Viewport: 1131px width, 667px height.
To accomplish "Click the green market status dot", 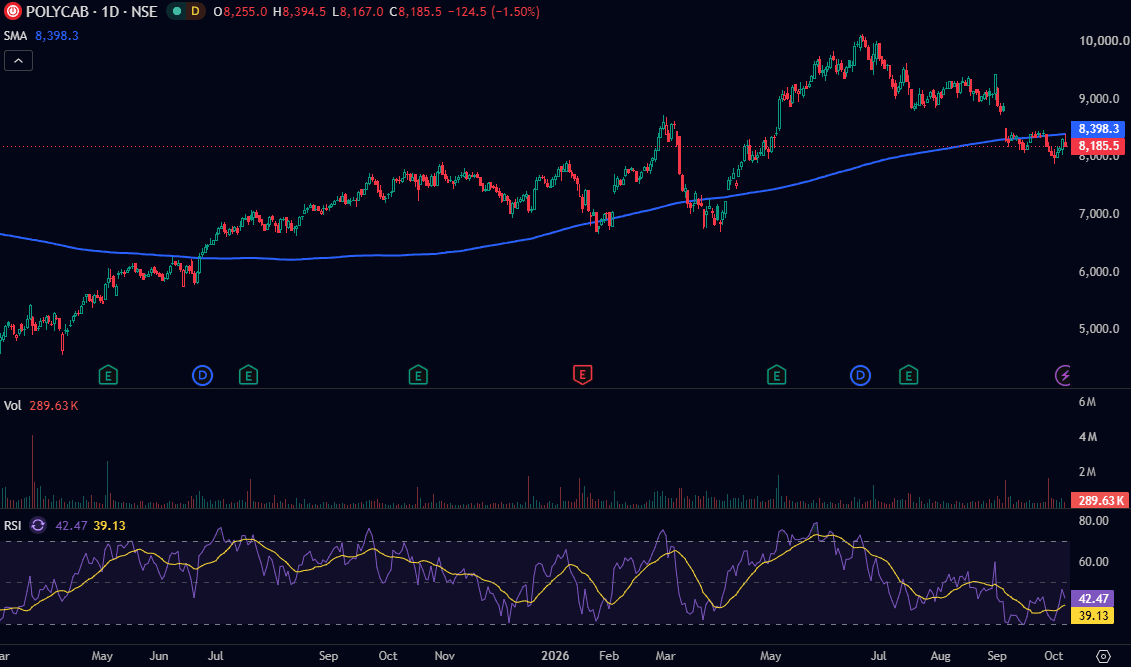I will tap(177, 12).
